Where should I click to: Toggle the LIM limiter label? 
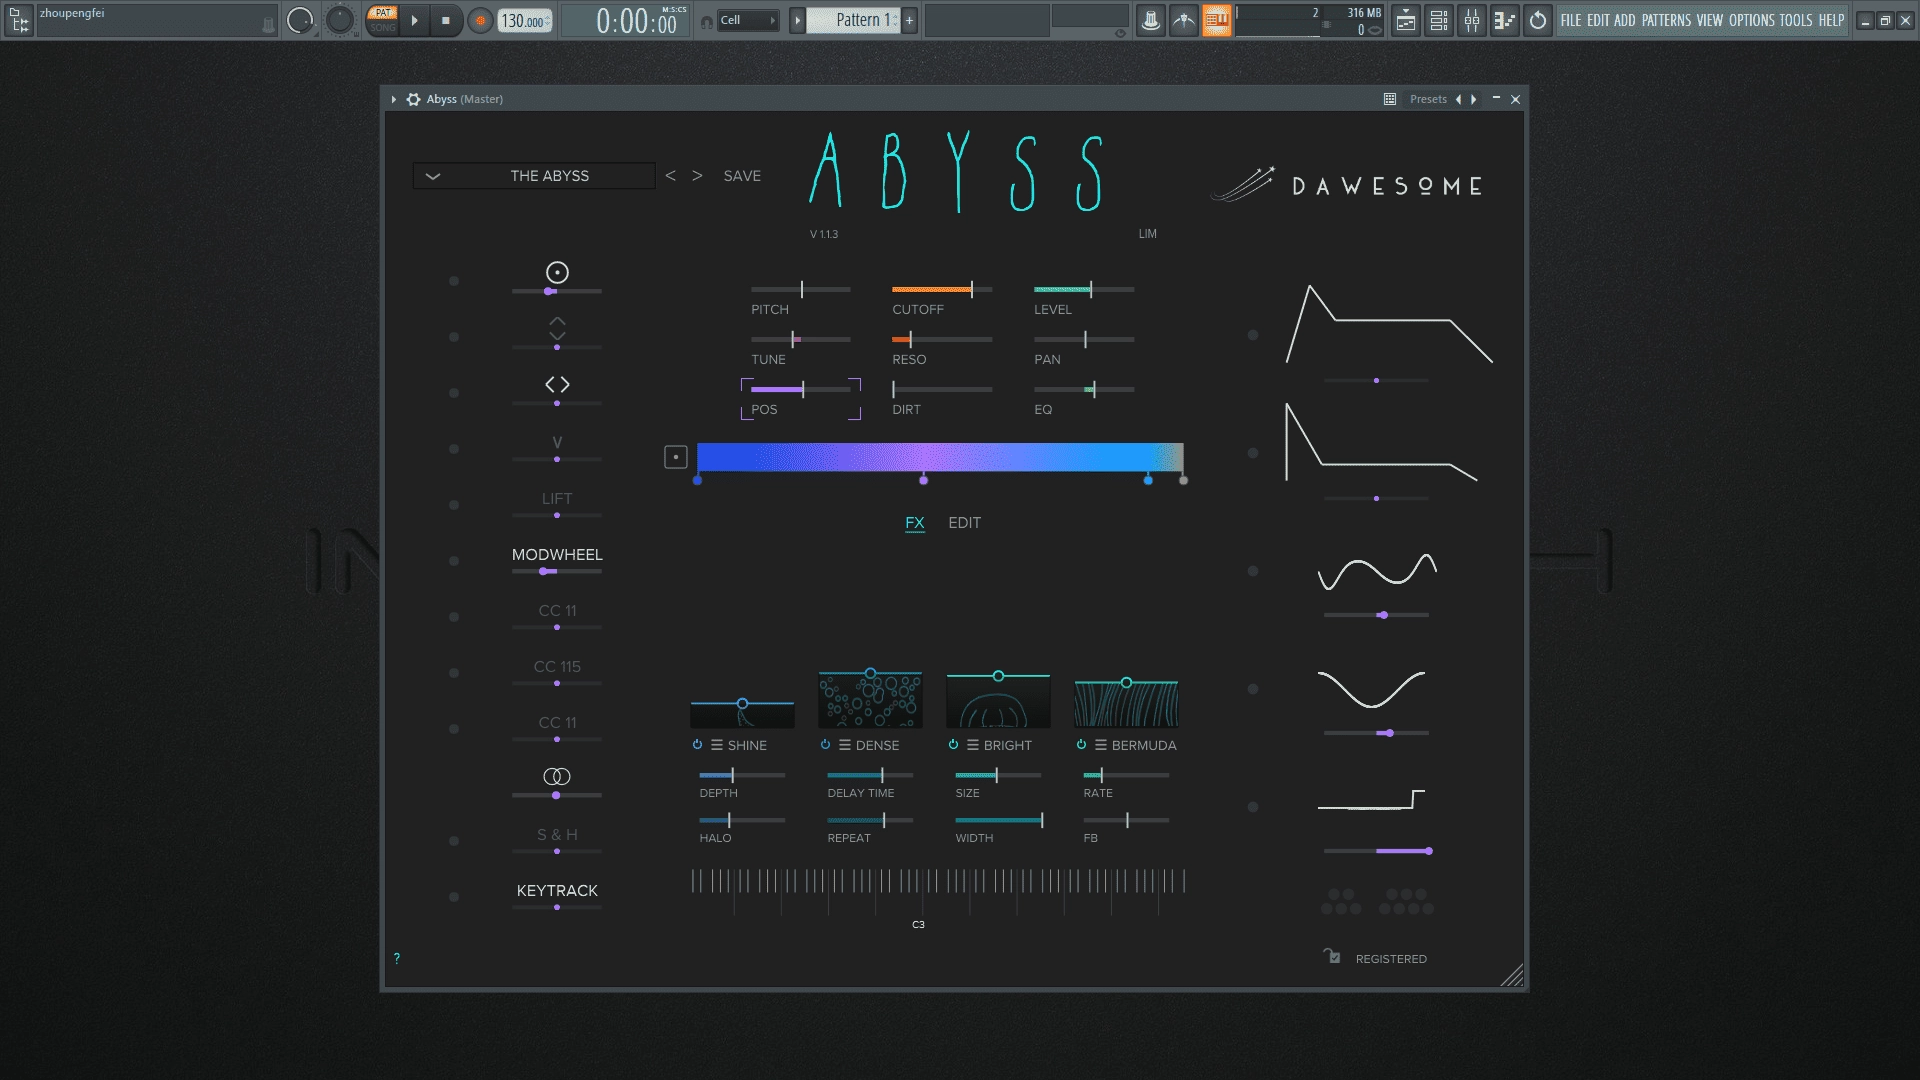point(1147,234)
